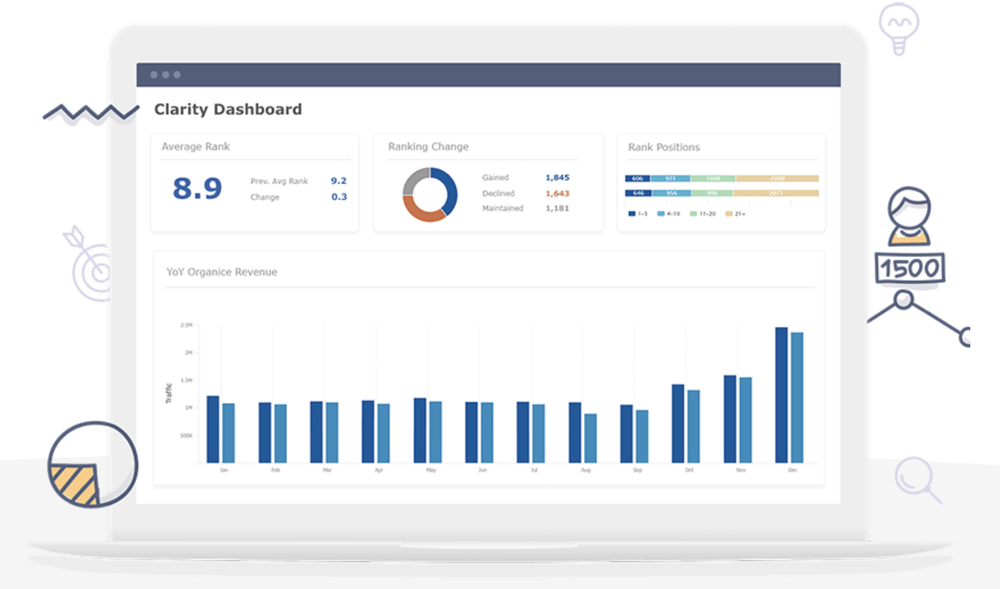Click the 'Gained' label
Viewport: 1000px width, 589px height.
tap(495, 177)
